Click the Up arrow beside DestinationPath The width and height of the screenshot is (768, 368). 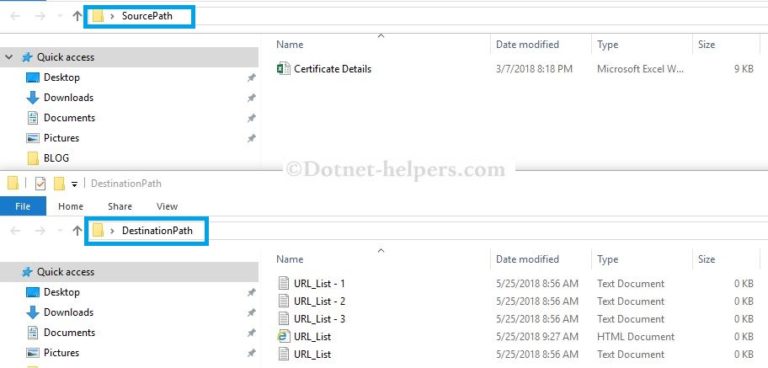(77, 230)
